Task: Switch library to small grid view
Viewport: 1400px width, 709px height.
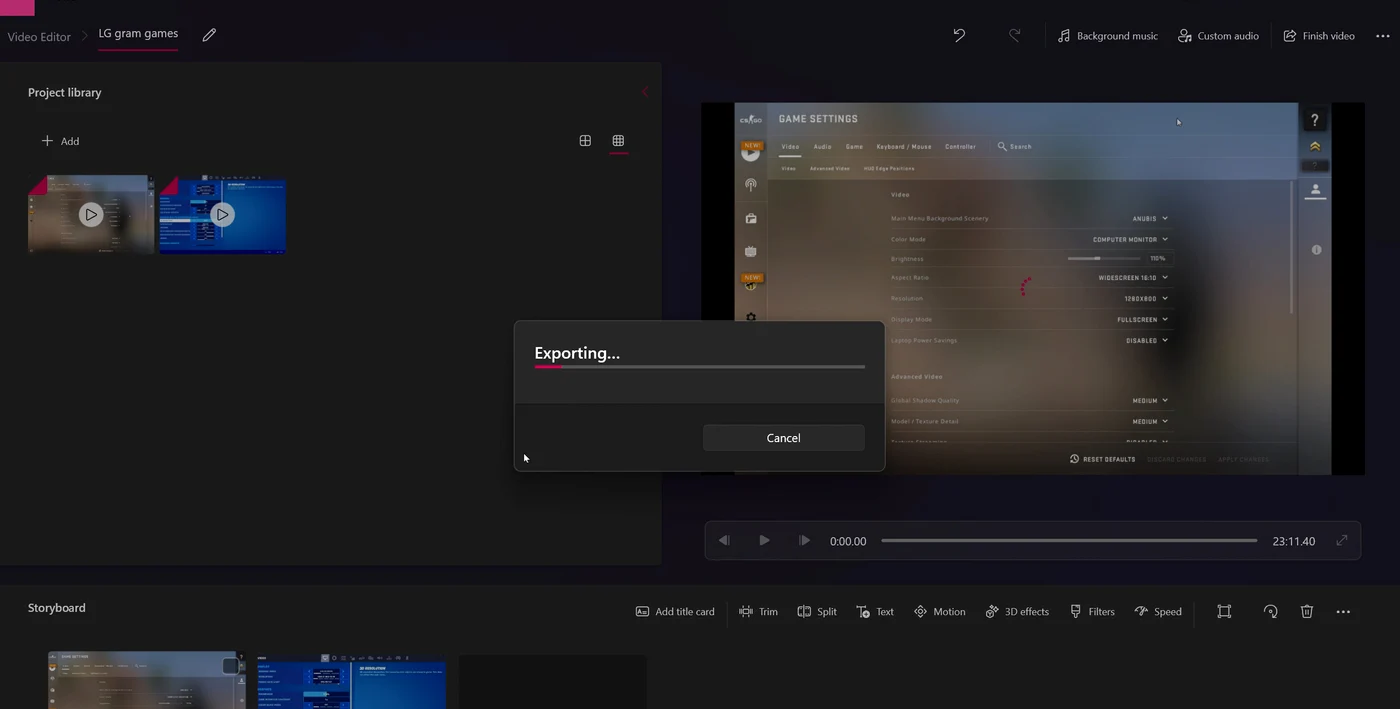Action: pos(618,141)
